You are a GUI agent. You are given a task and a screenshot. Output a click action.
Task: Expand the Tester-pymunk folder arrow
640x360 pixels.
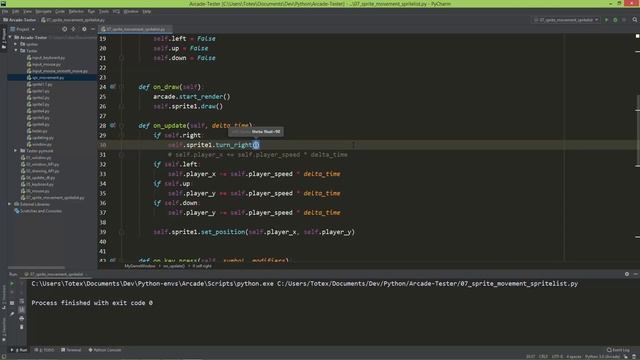pyautogui.click(x=16, y=151)
